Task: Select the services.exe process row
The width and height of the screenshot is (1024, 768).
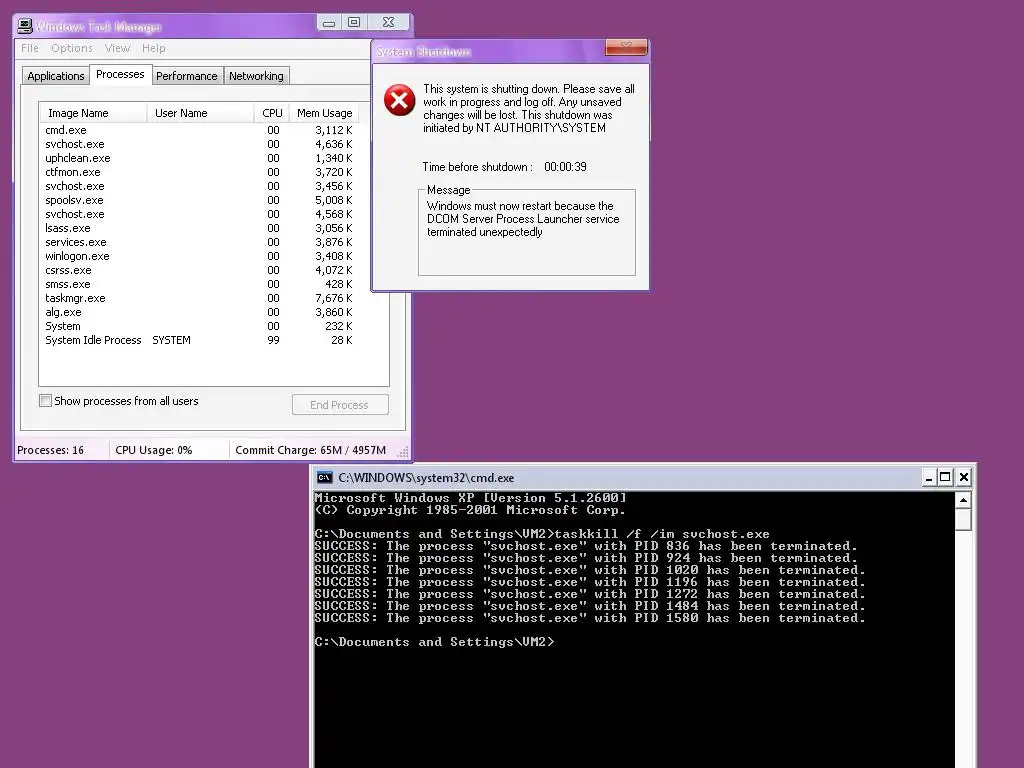Action: pyautogui.click(x=199, y=242)
